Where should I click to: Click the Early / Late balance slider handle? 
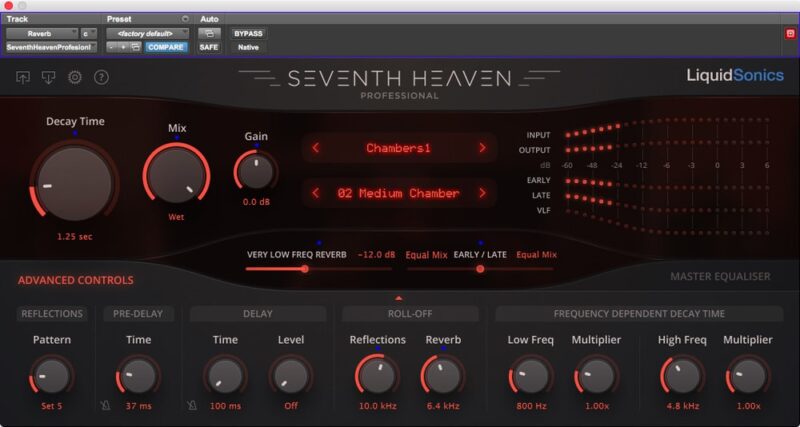(480, 269)
